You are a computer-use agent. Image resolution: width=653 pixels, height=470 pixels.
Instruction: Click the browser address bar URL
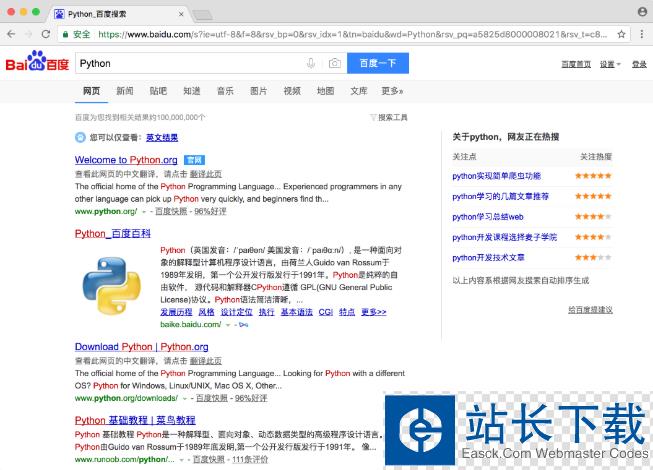(352, 35)
